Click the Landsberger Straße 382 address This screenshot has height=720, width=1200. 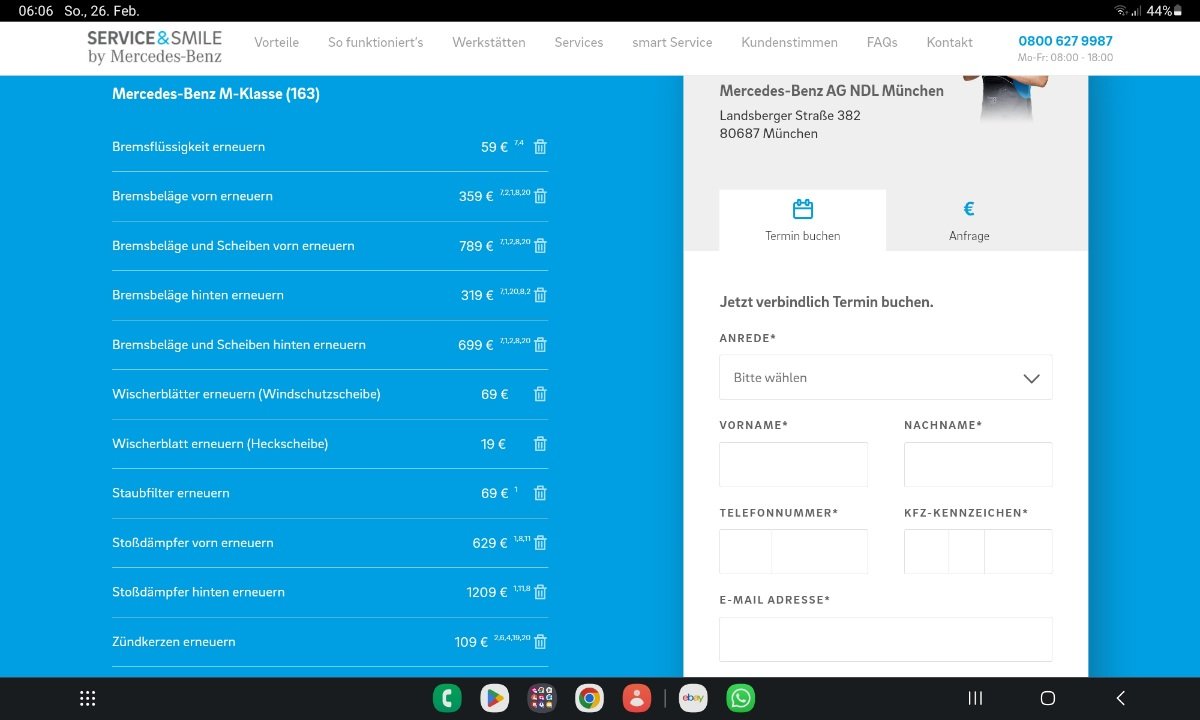pos(790,115)
